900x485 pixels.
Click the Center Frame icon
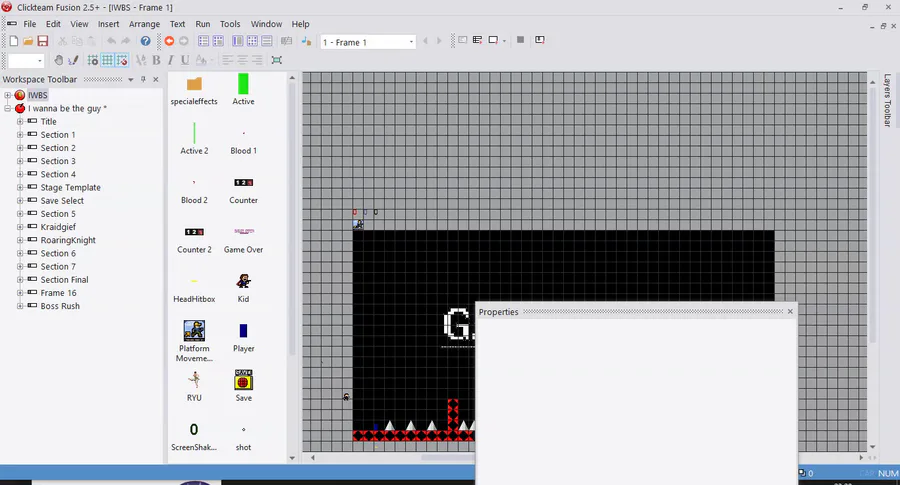coord(277,60)
